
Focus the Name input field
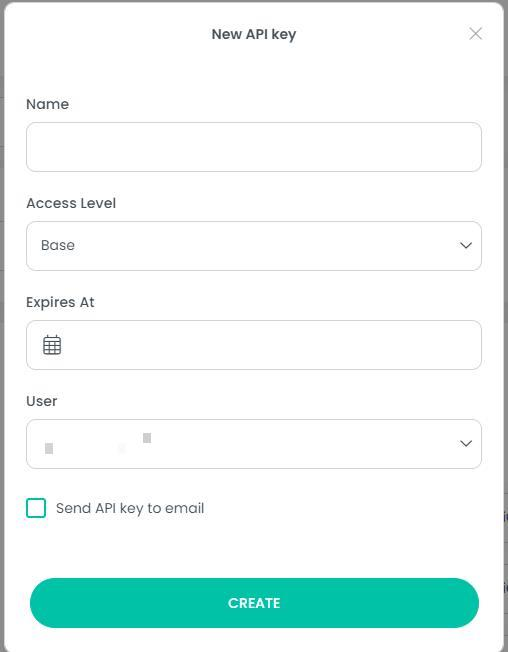click(254, 147)
